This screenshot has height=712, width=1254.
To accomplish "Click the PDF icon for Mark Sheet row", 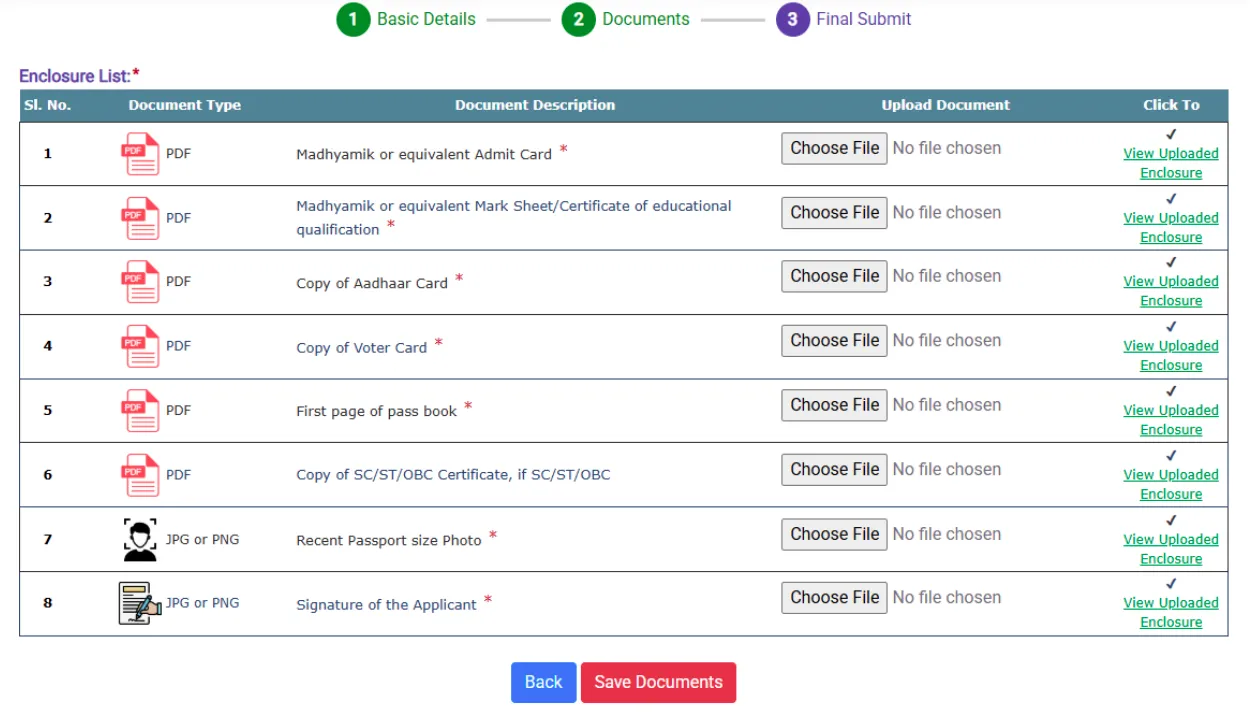I will point(140,218).
